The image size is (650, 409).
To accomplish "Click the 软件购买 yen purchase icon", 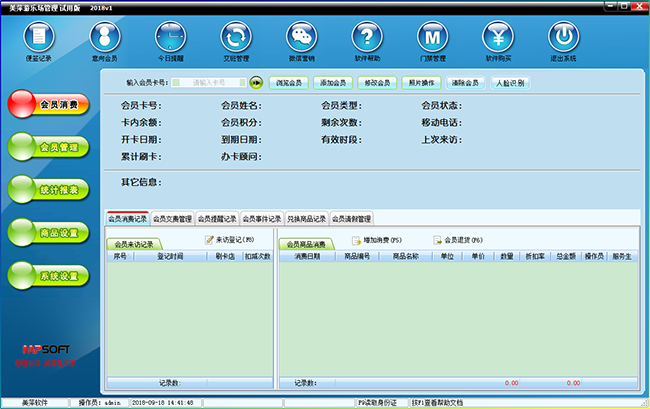I will pyautogui.click(x=498, y=37).
